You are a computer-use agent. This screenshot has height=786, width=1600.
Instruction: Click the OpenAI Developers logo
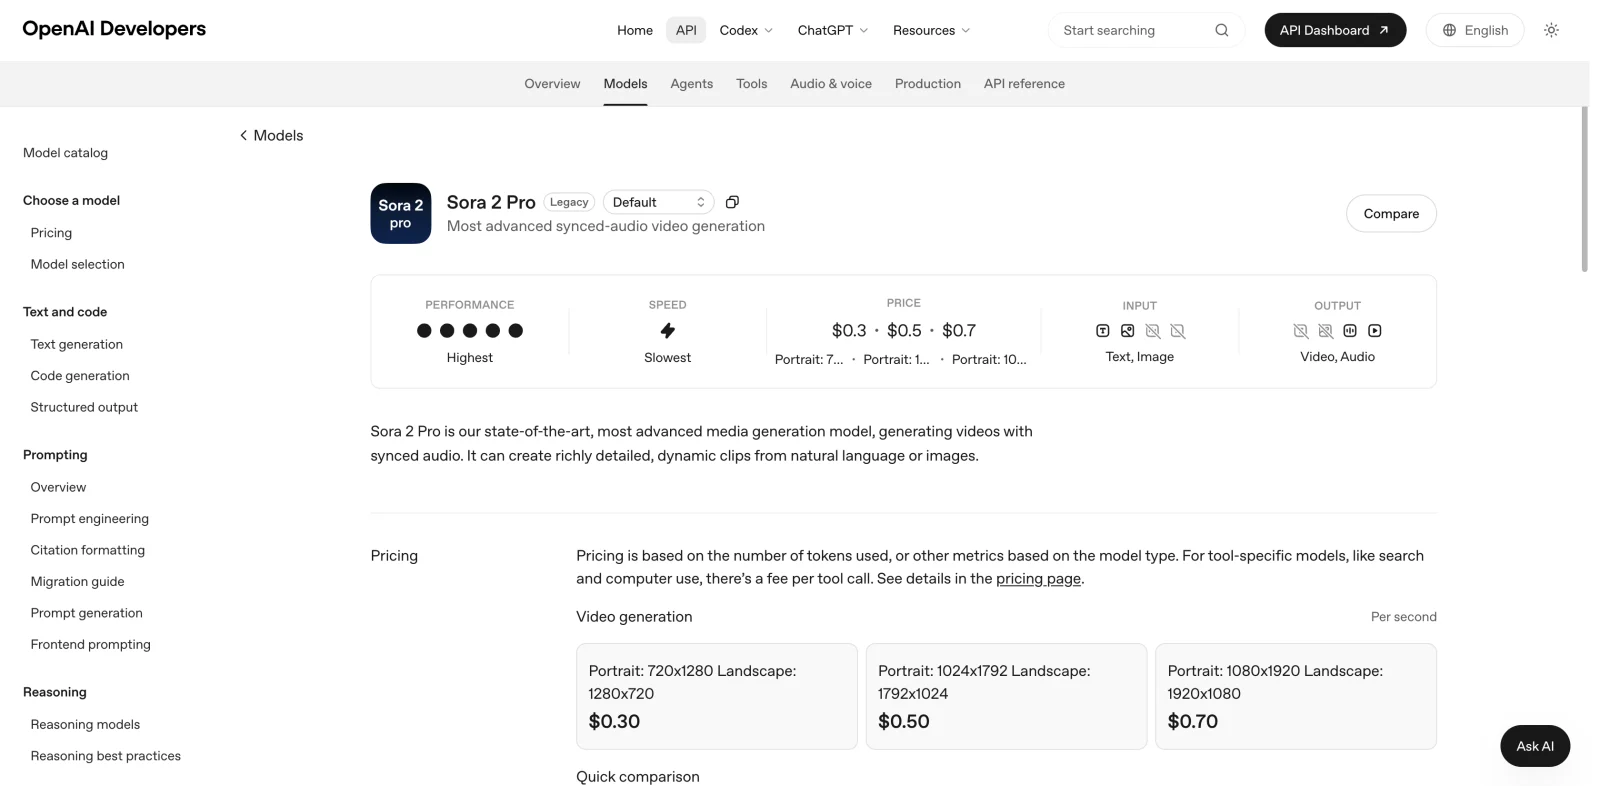tap(114, 29)
